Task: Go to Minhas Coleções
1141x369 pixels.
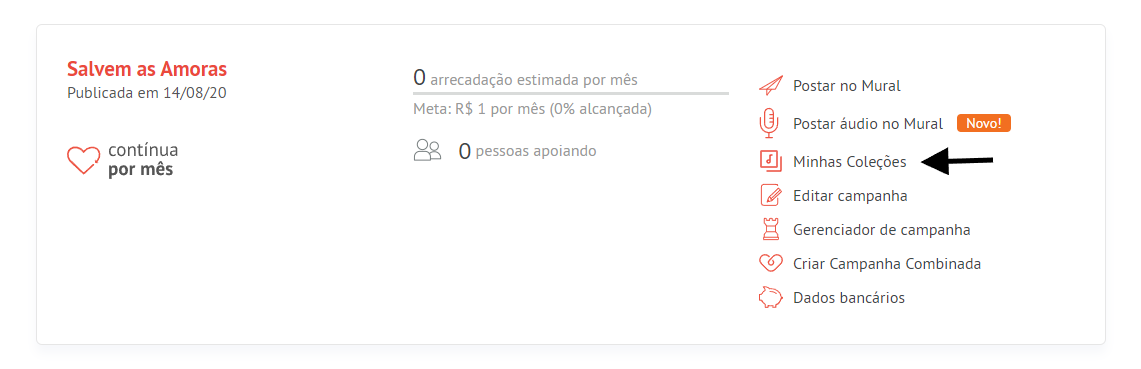Action: click(850, 162)
